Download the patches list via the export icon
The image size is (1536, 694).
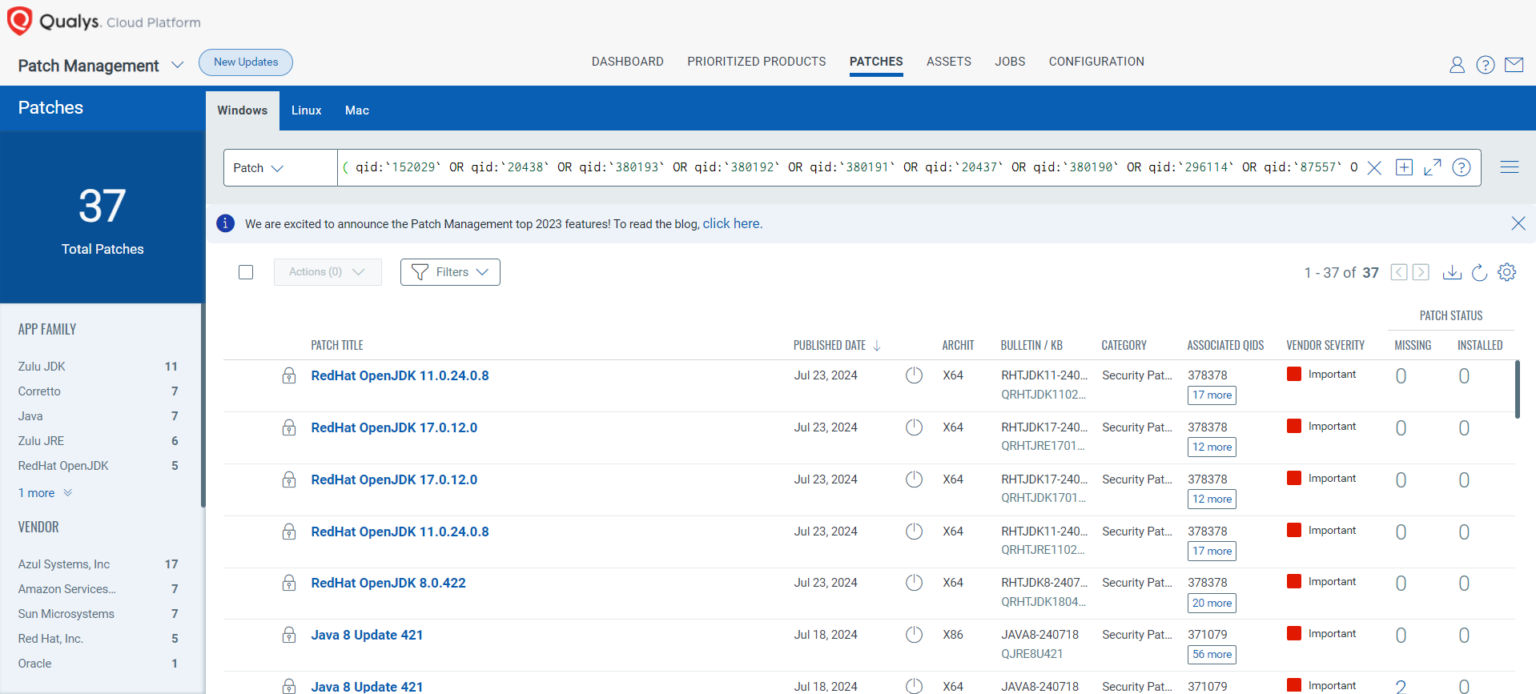(1451, 271)
